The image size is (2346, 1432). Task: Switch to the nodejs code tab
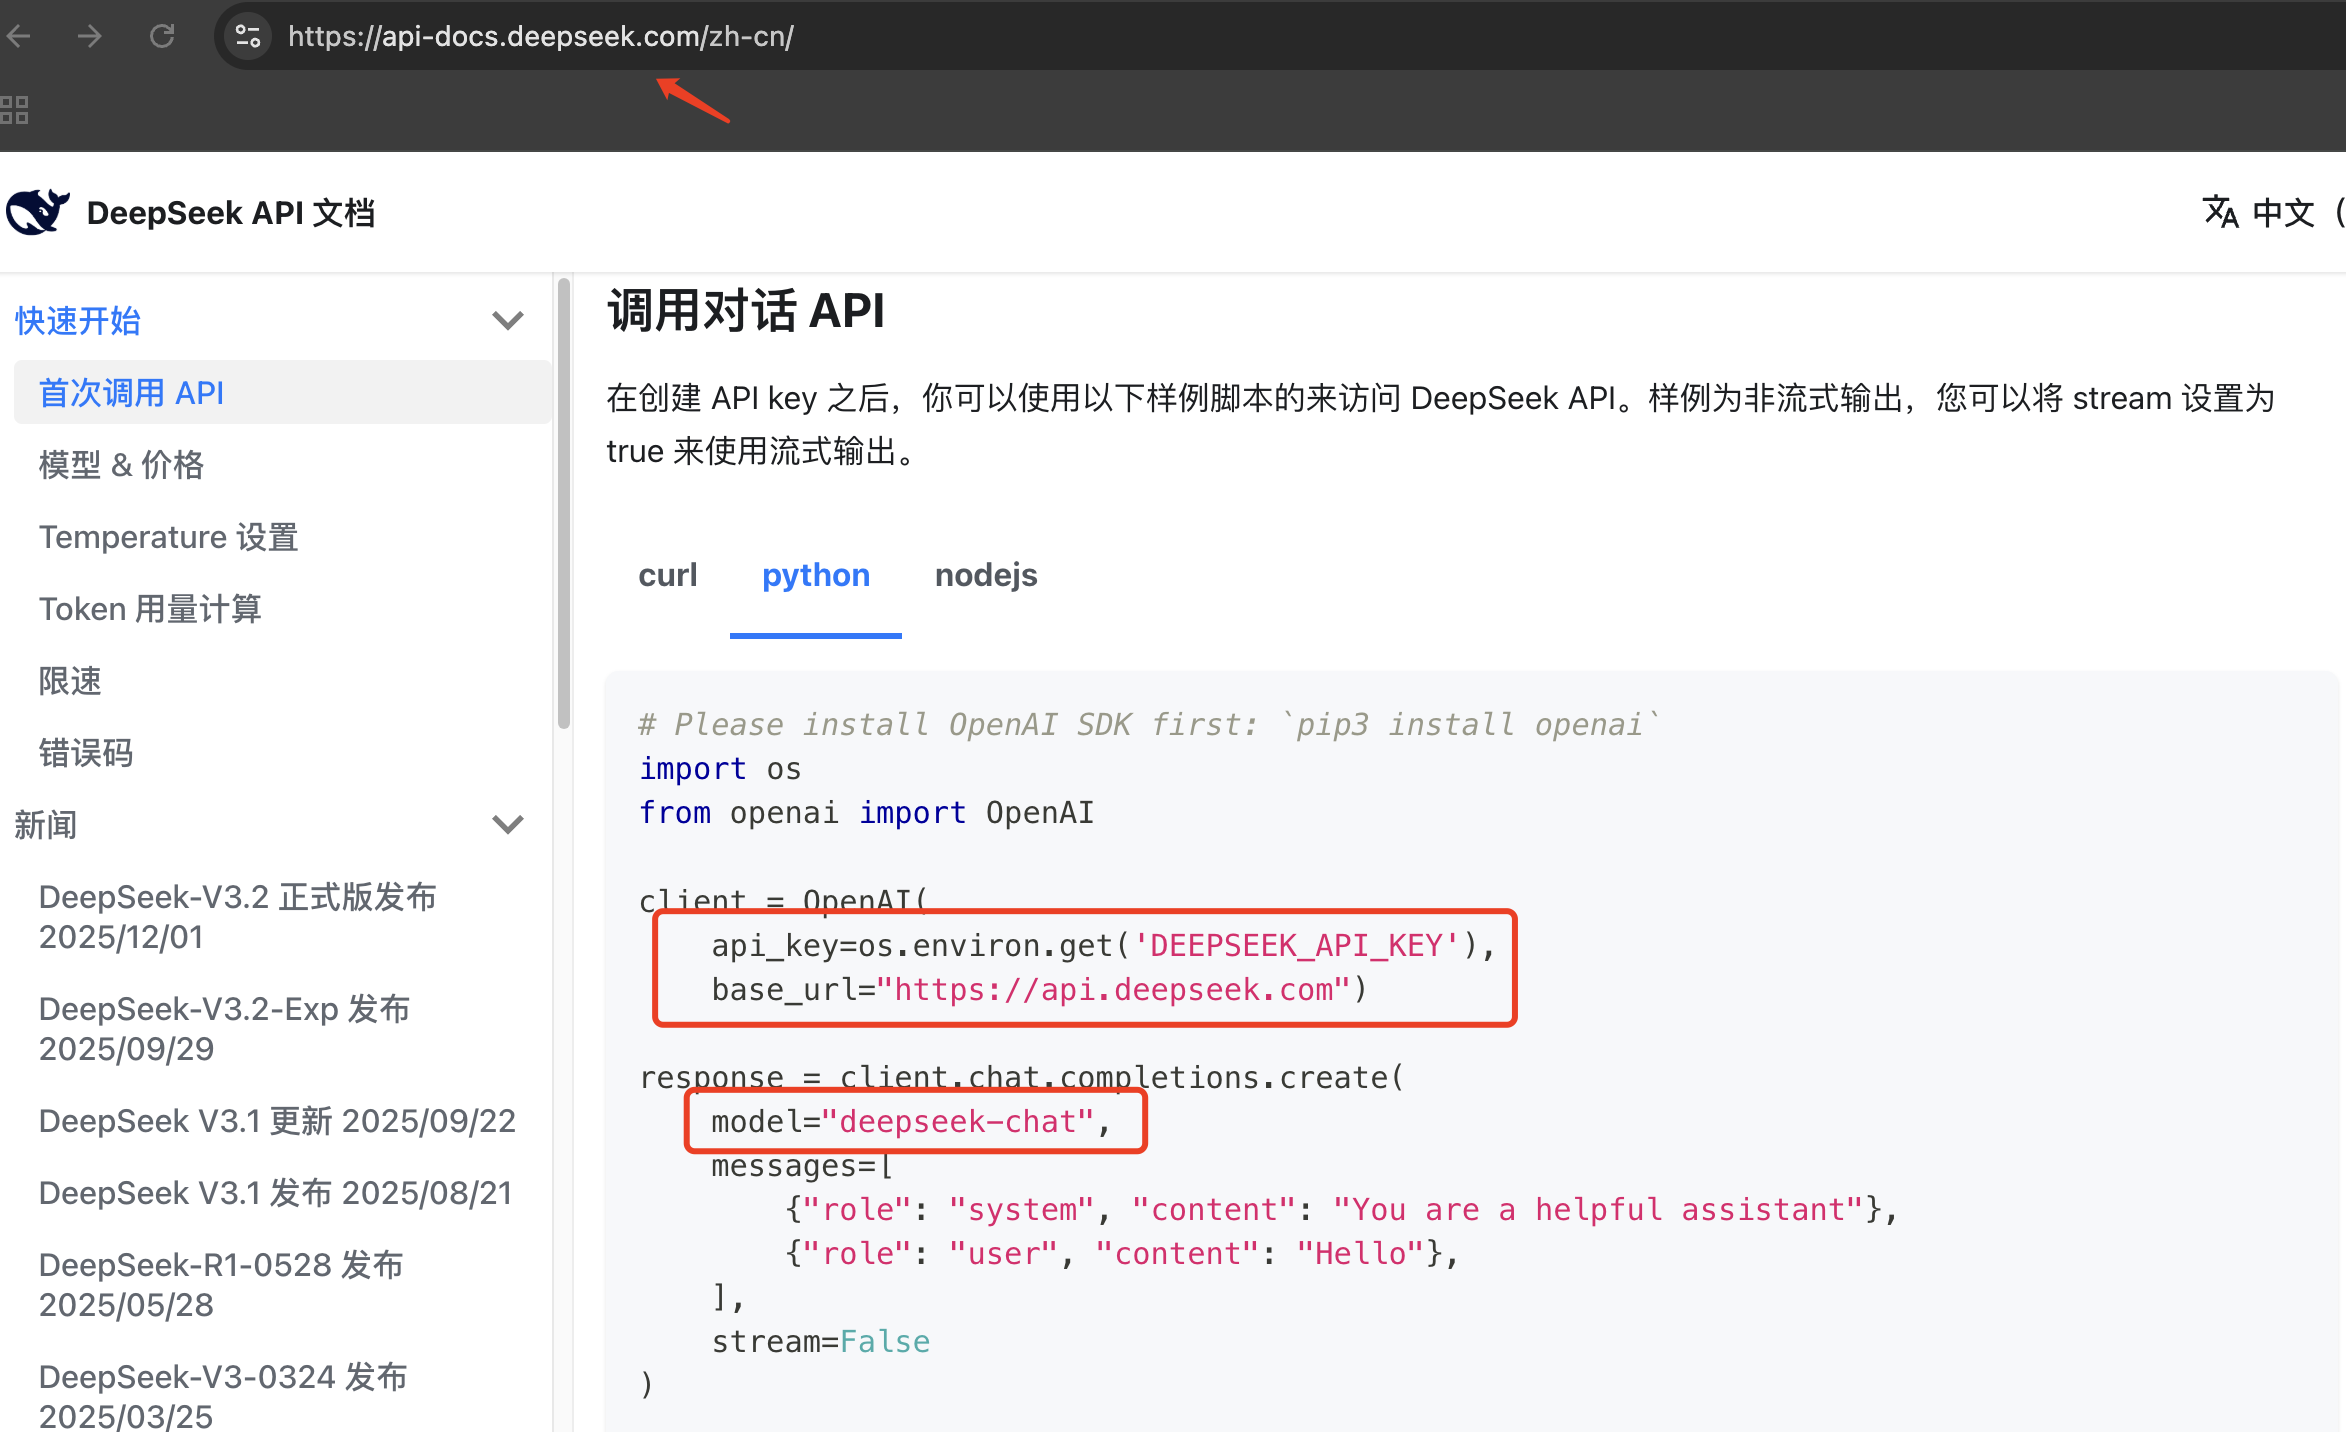[985, 575]
